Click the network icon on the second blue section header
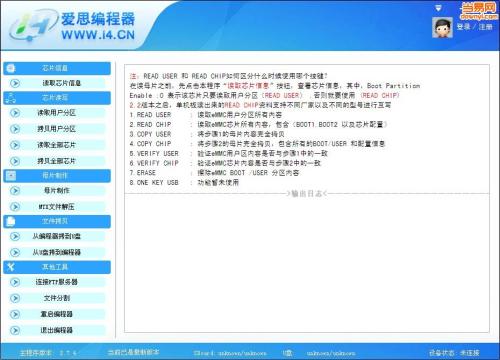This screenshot has width=500, height=360. (11, 98)
